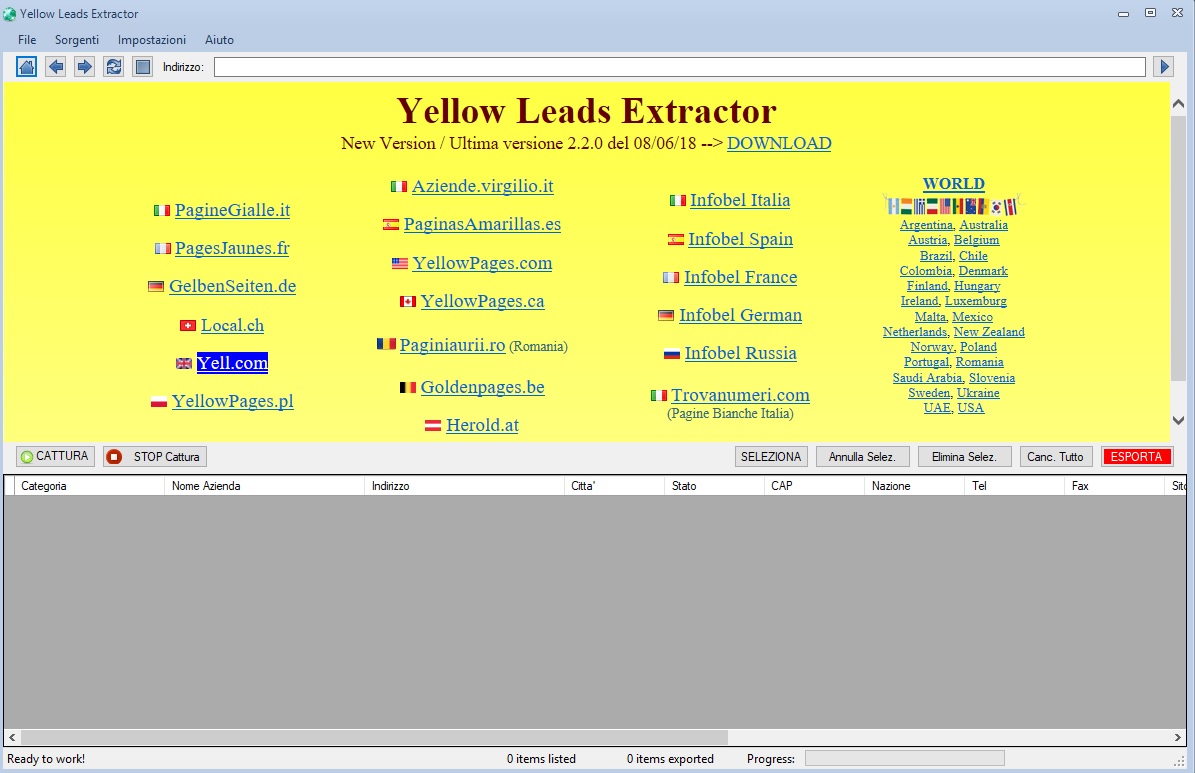The height and width of the screenshot is (773, 1195).
Task: Click the Italian flag beside PagineGialle.it
Action: point(162,210)
